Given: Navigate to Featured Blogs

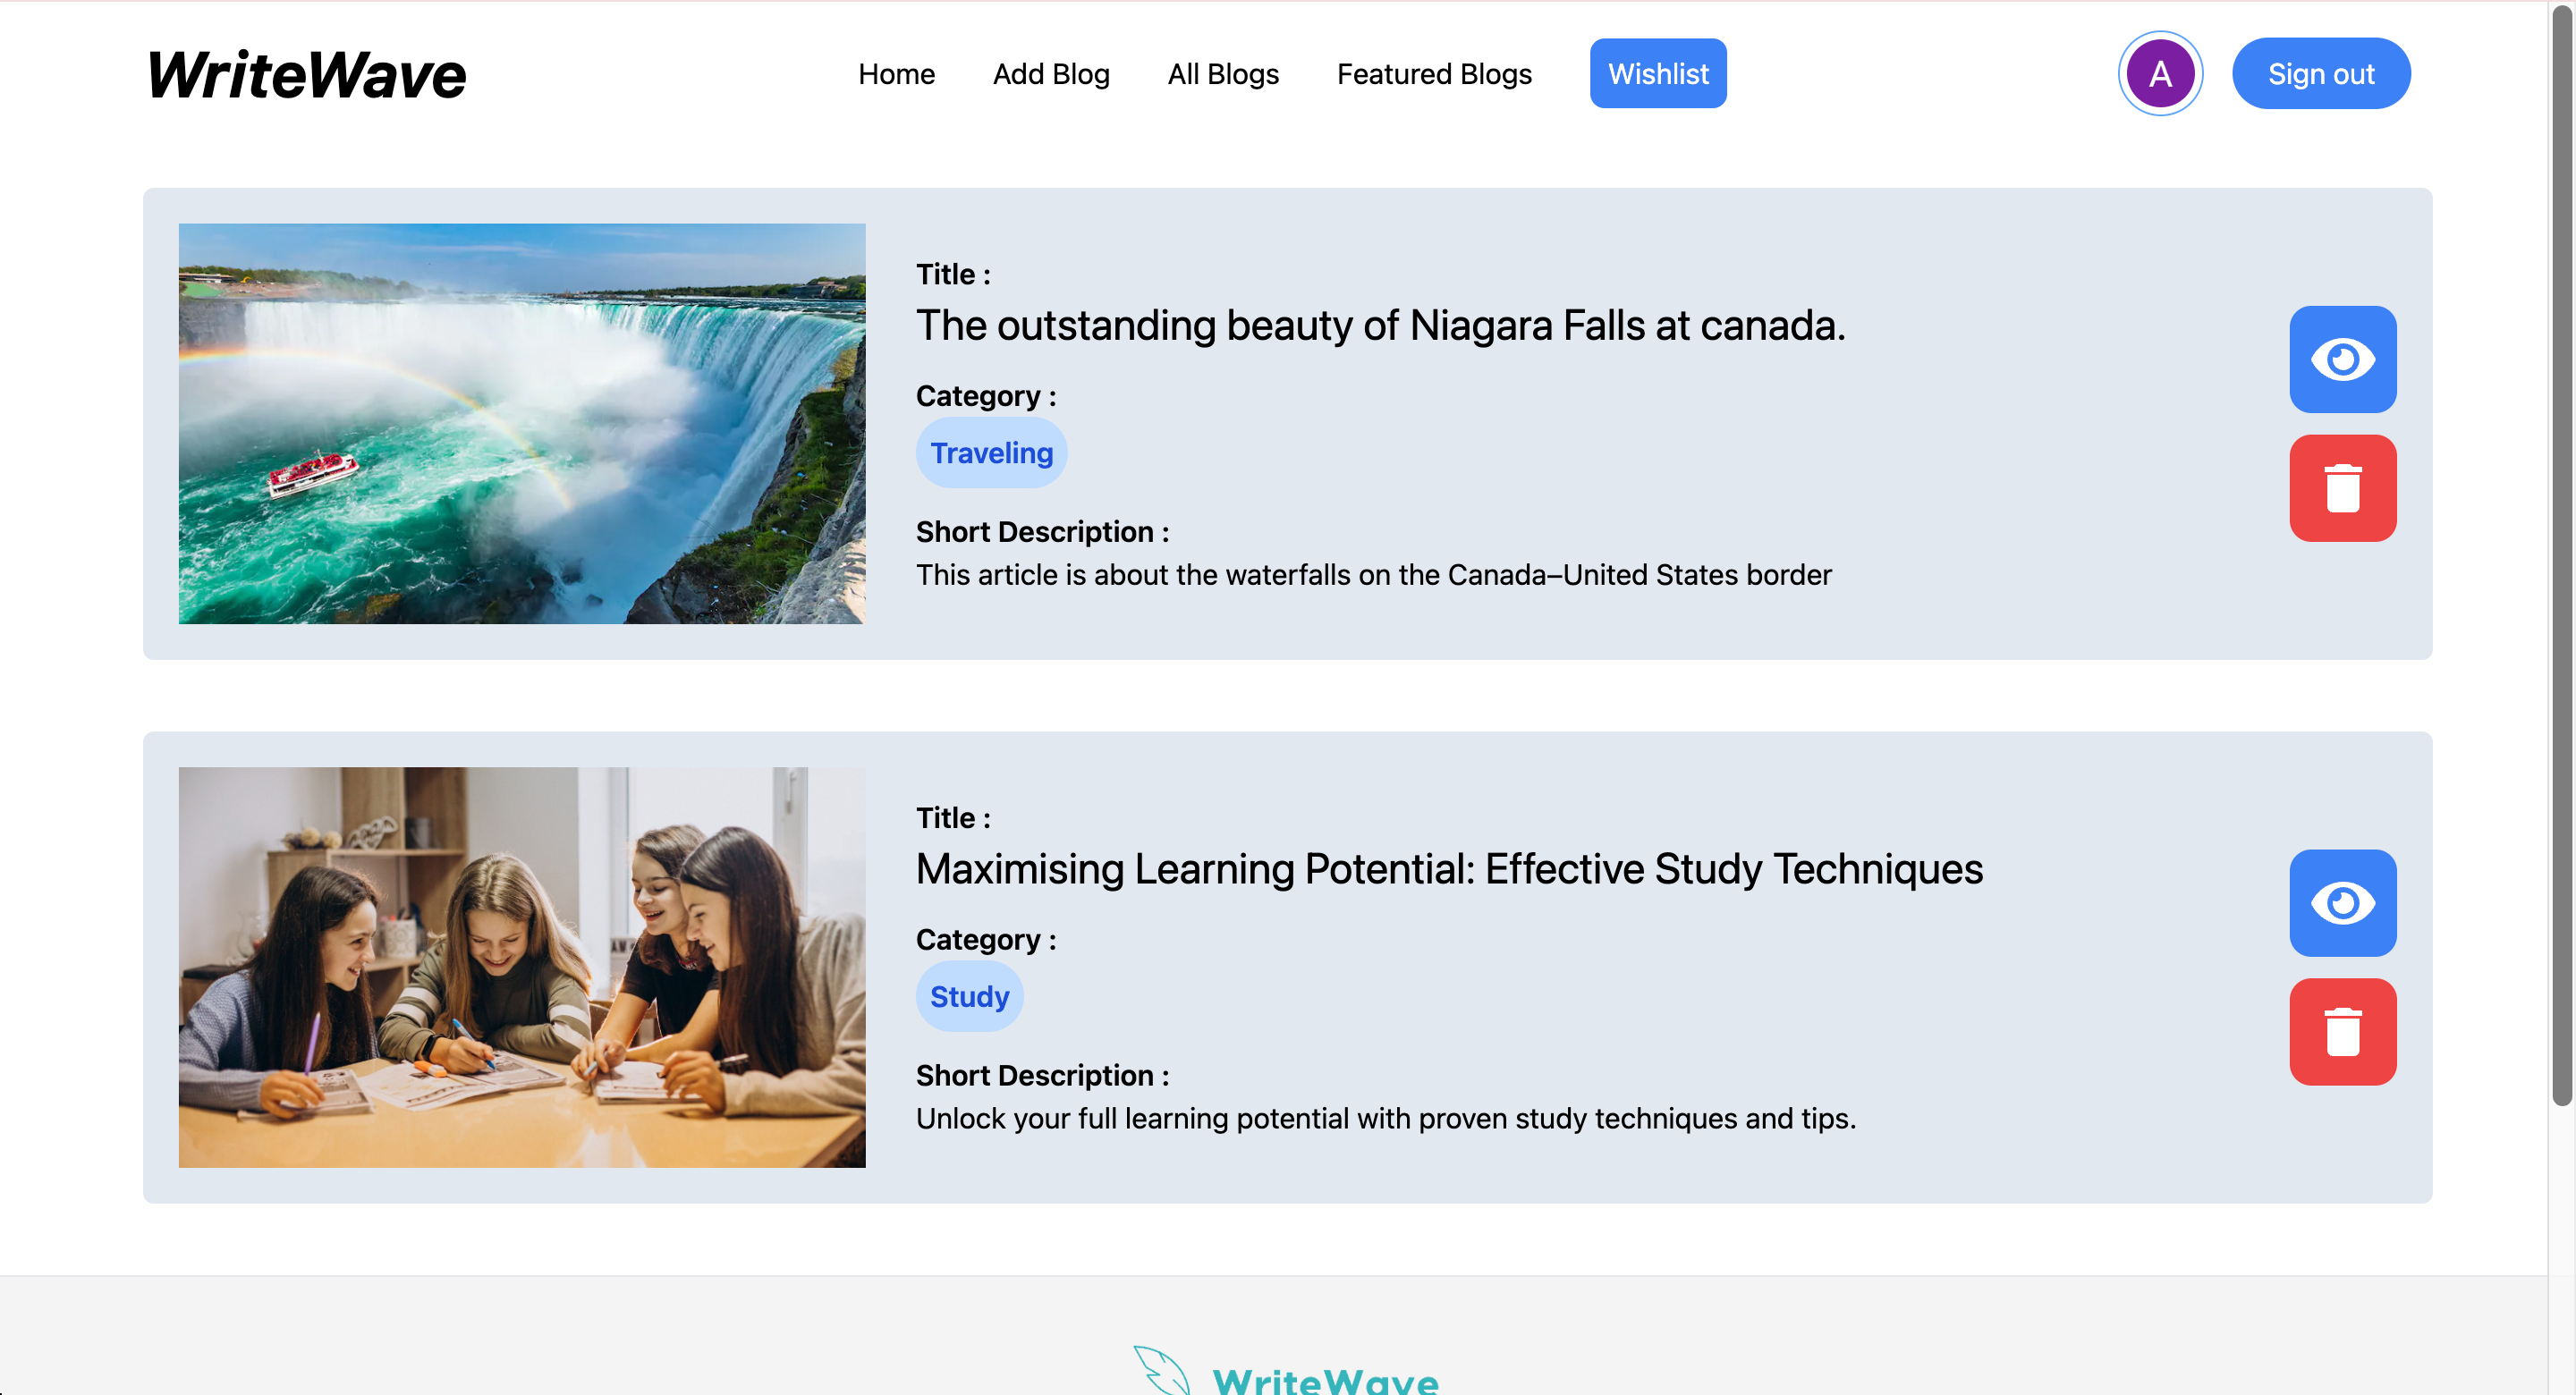Looking at the screenshot, I should point(1434,74).
